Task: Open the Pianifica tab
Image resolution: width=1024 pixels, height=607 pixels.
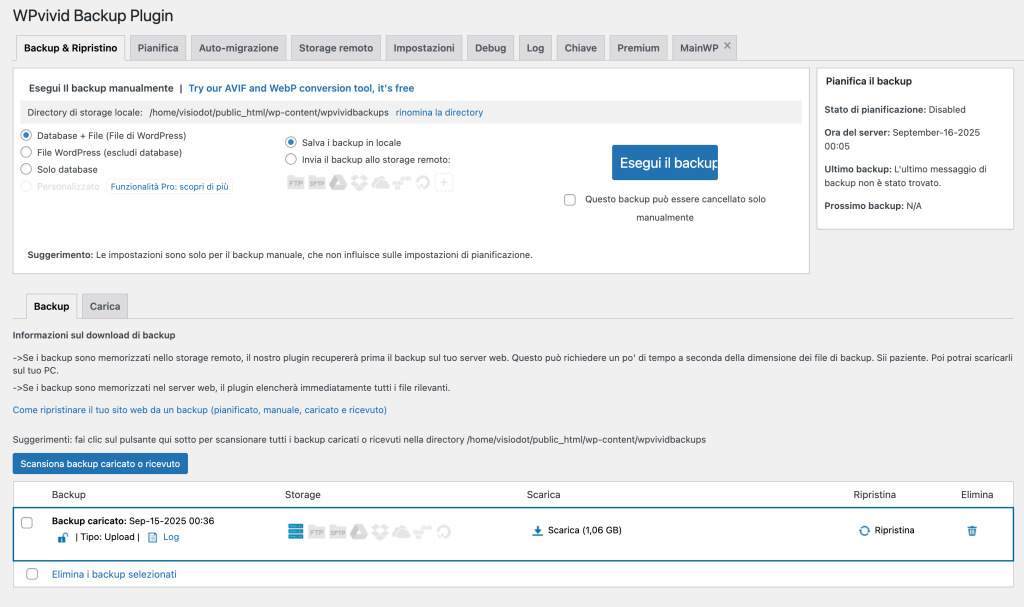Action: coord(158,48)
